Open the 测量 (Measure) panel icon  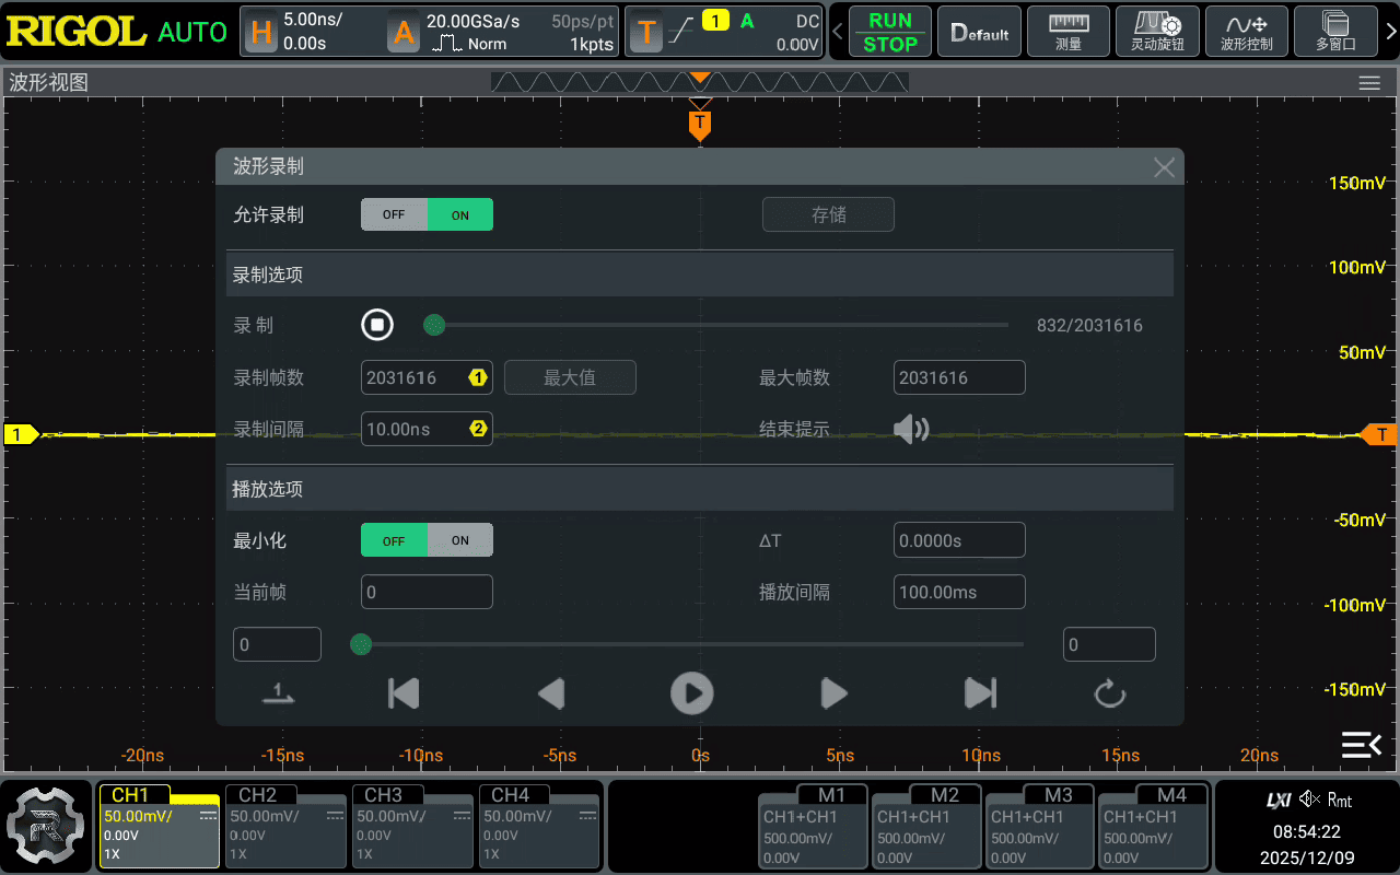coord(1068,31)
